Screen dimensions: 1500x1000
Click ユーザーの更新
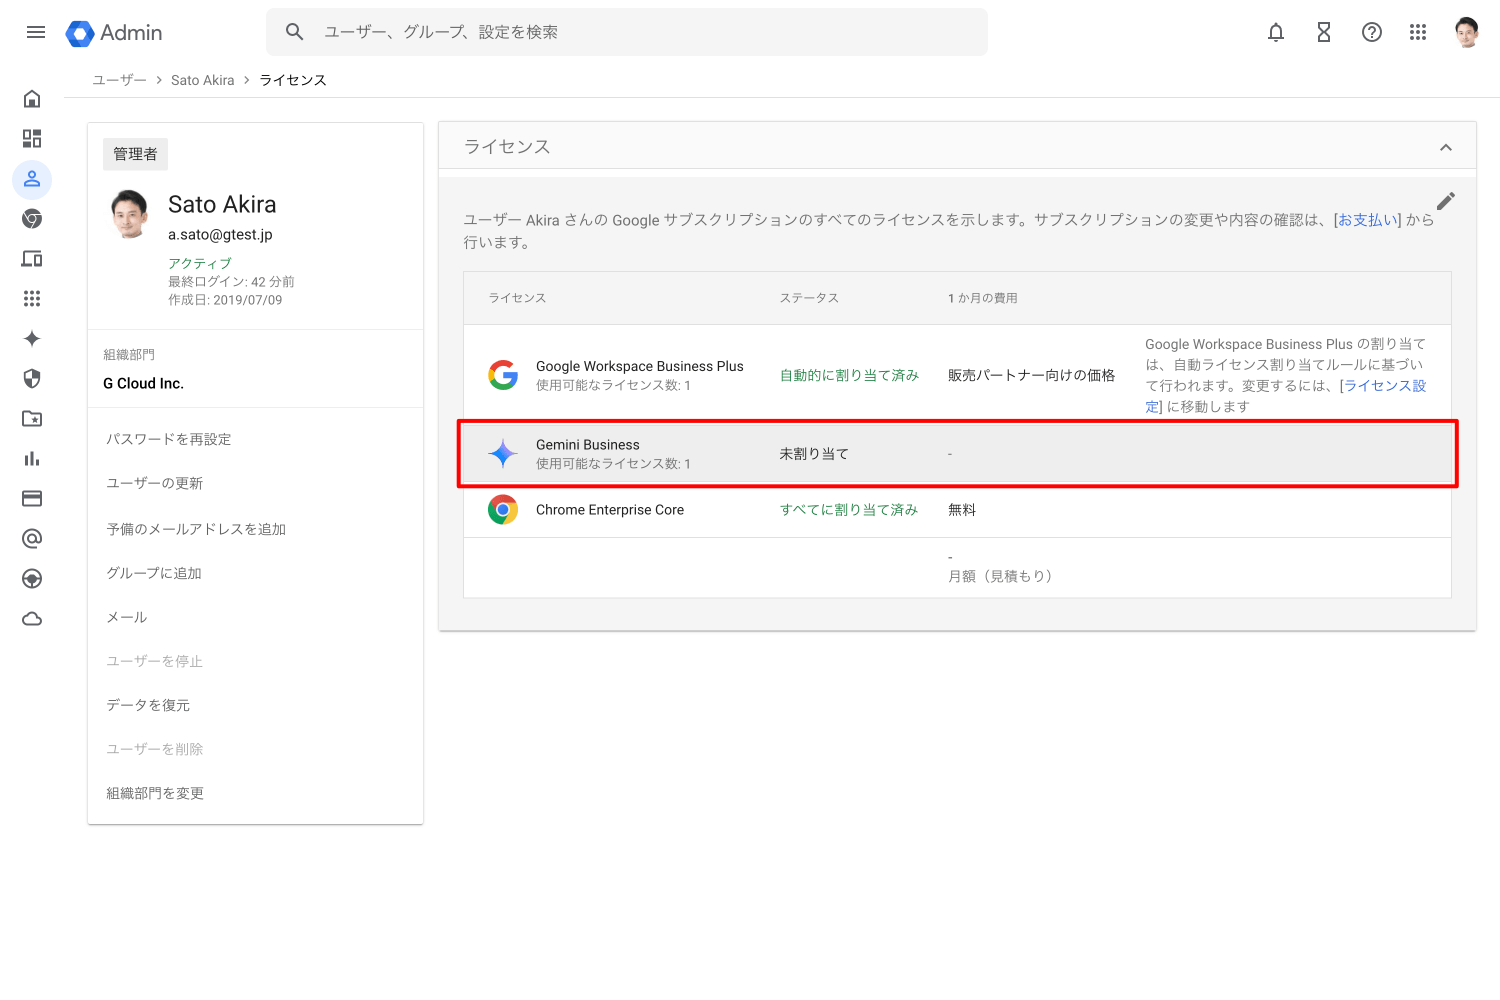click(x=155, y=483)
